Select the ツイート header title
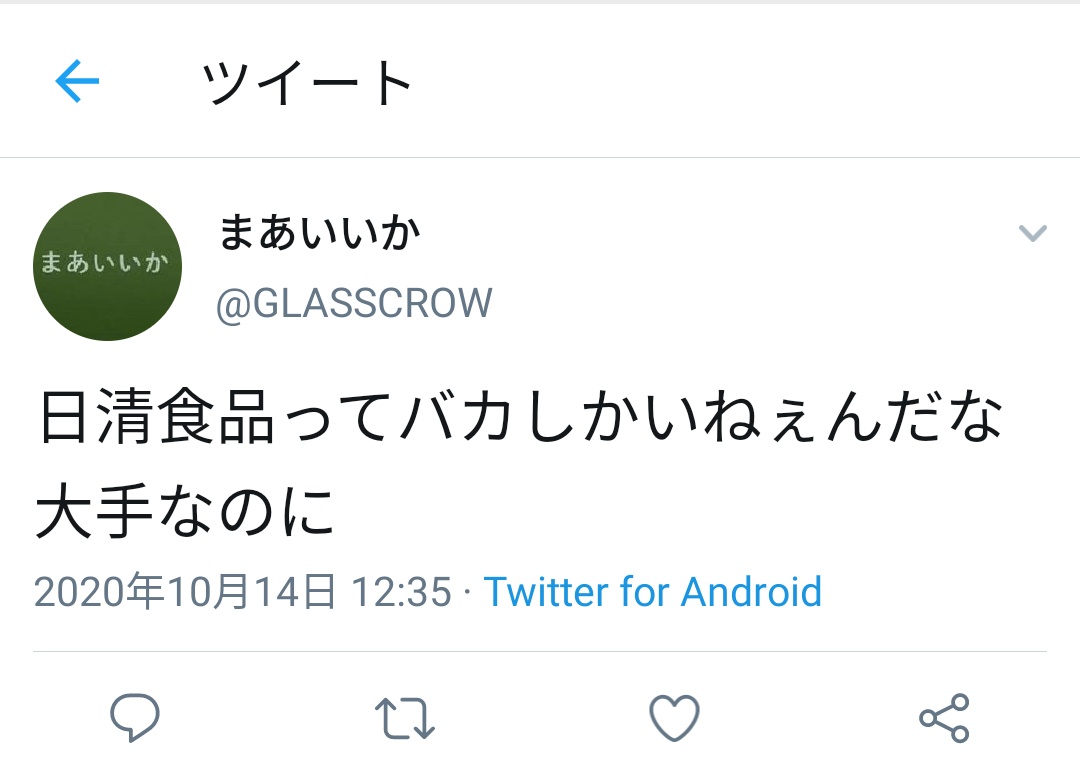 [307, 82]
